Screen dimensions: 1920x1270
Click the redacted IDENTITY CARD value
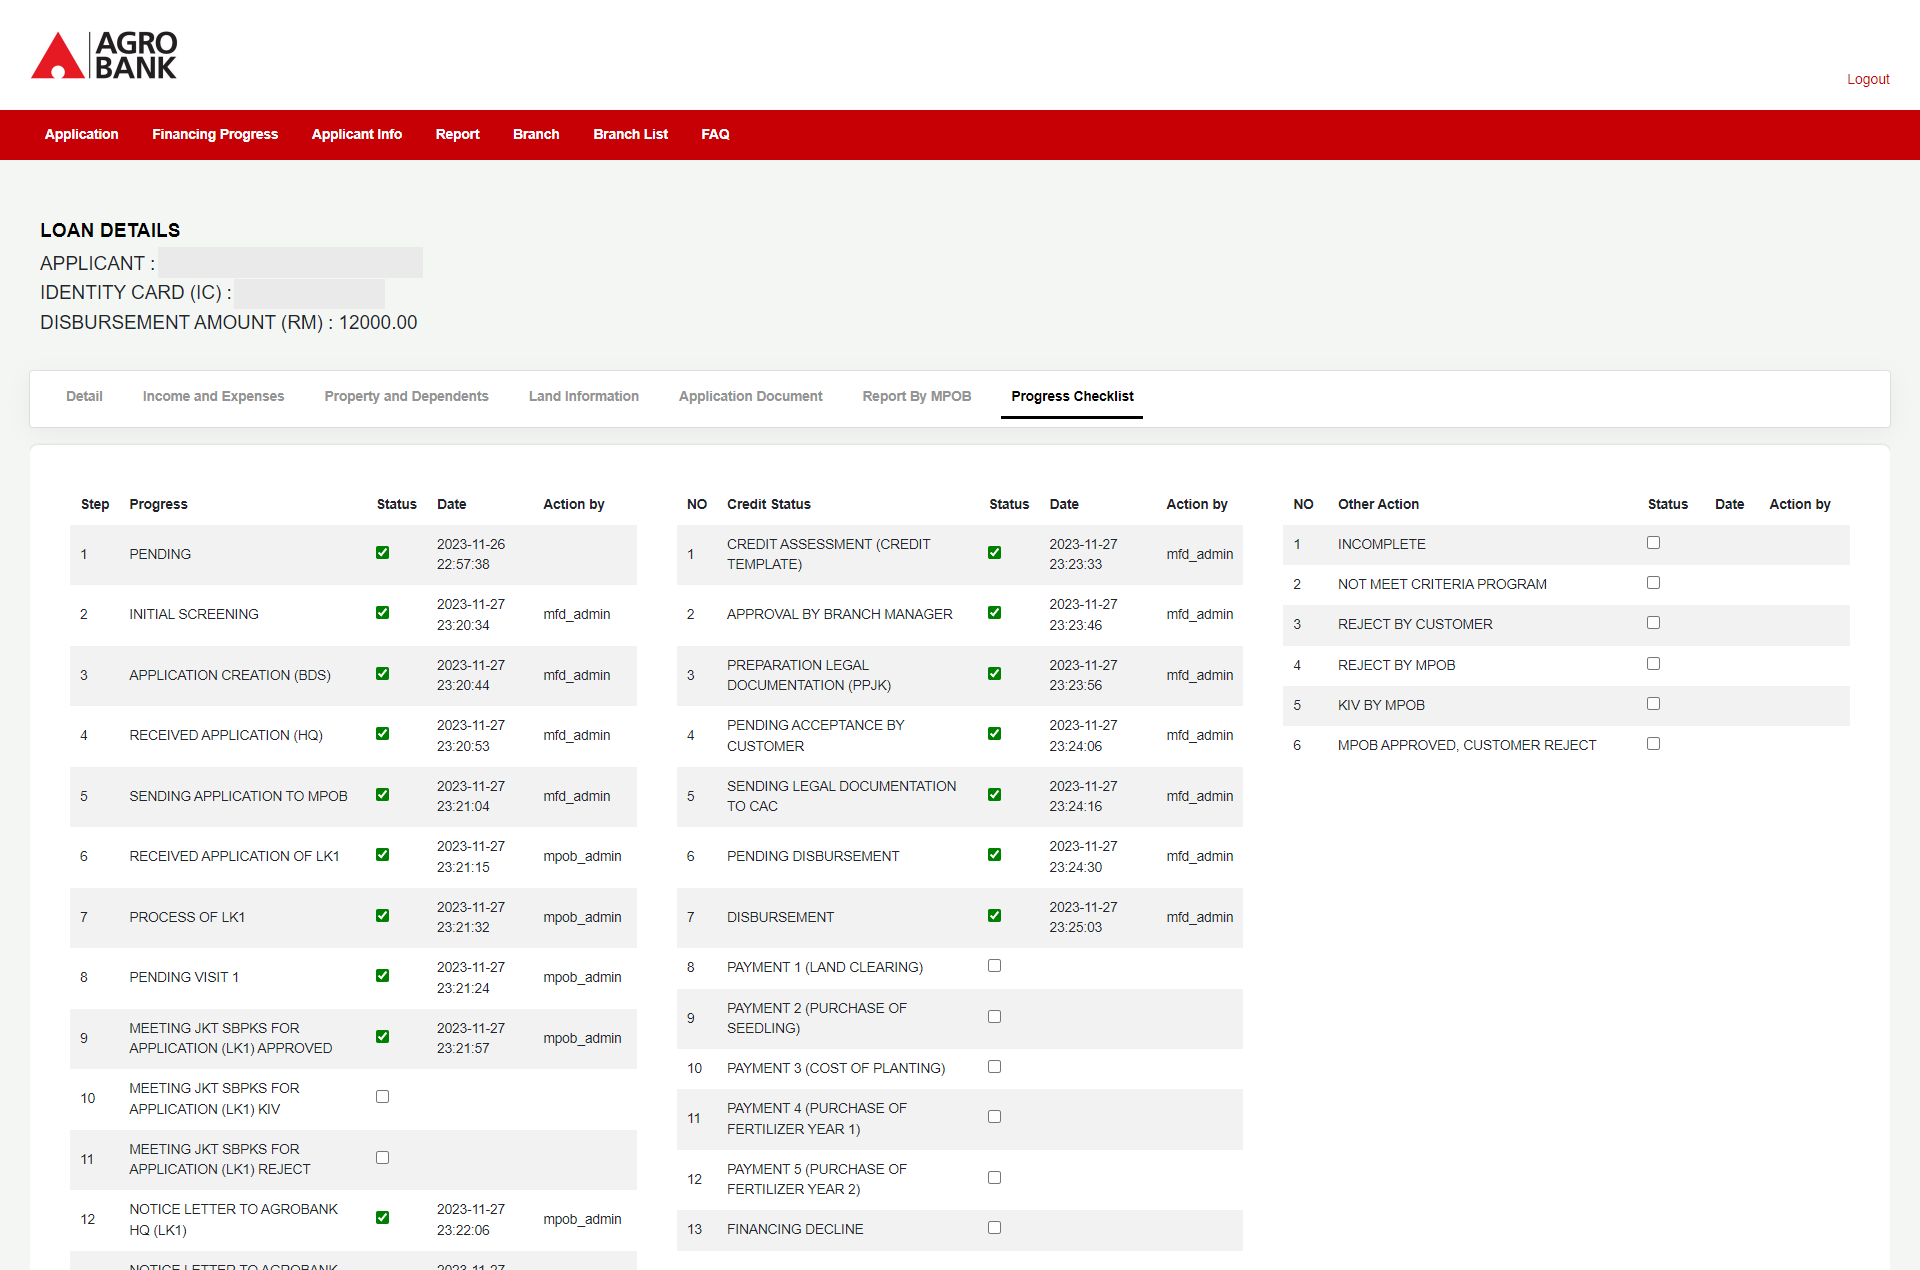(310, 293)
